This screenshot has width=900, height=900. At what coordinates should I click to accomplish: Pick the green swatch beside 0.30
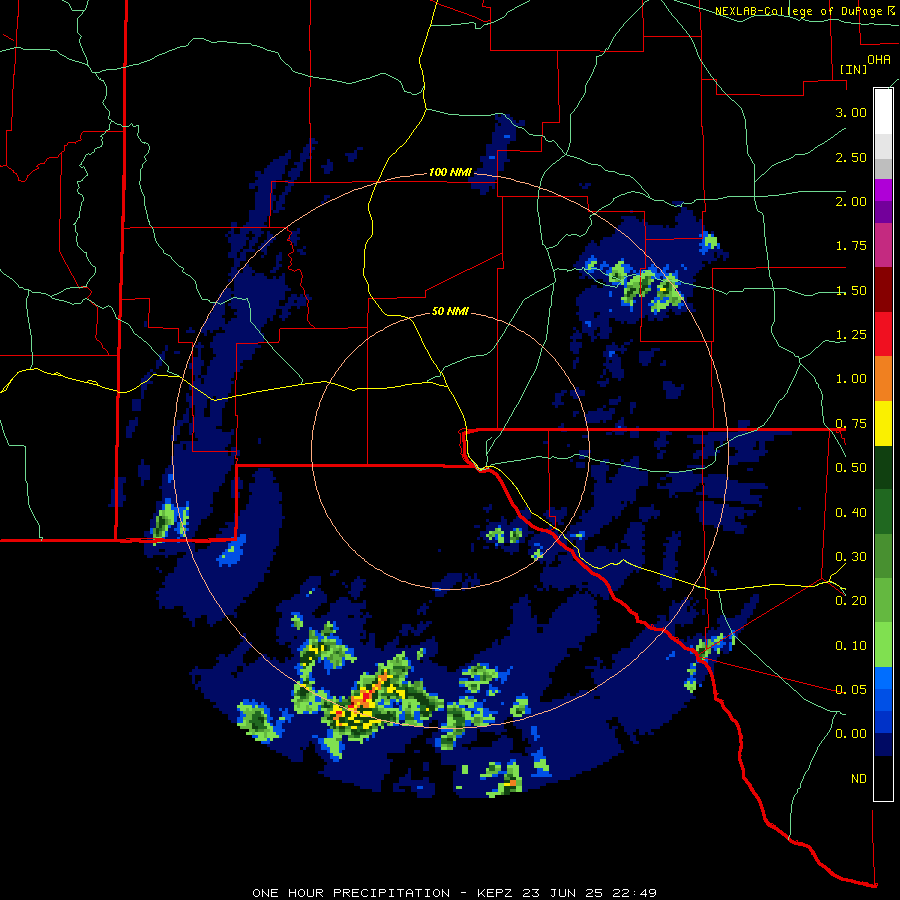click(x=883, y=556)
